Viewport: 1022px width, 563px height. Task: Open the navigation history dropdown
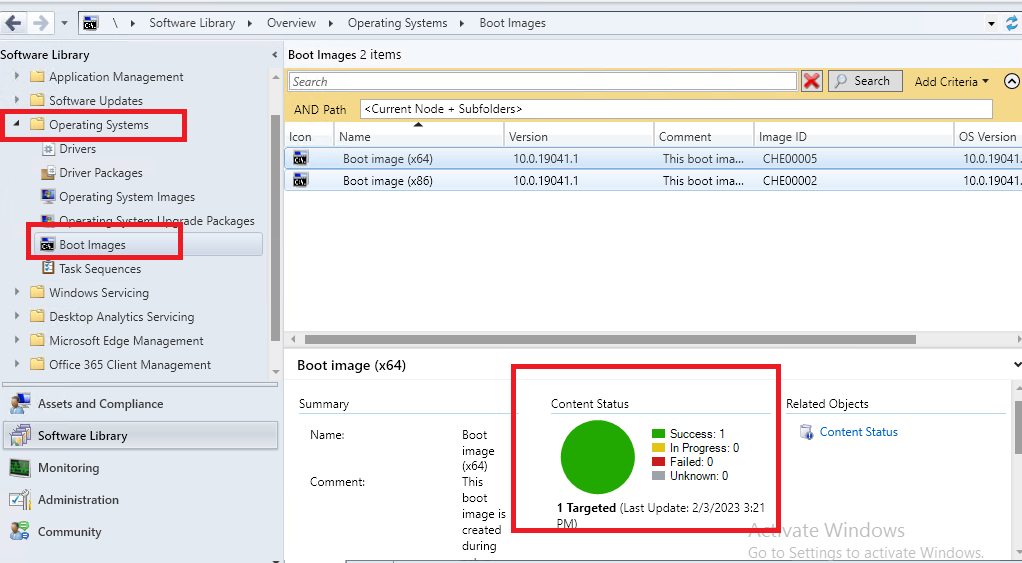point(64,23)
